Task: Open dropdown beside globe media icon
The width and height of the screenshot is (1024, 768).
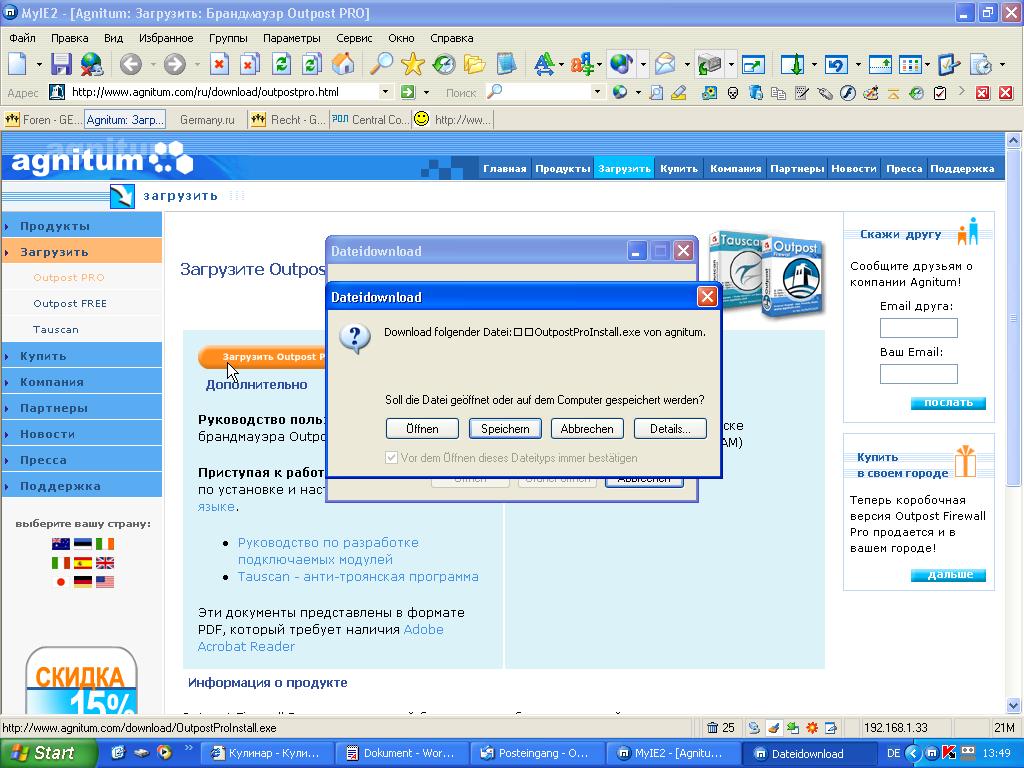Action: (643, 65)
